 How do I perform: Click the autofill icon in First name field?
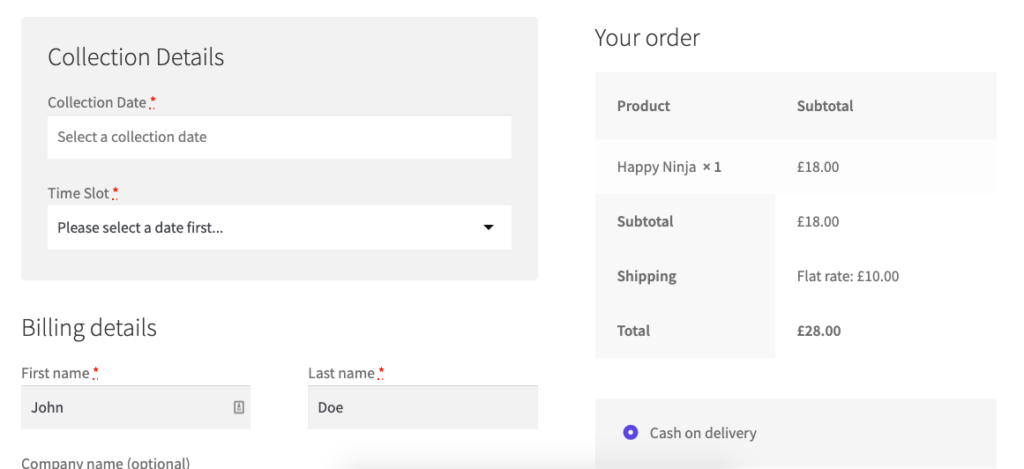(x=239, y=407)
